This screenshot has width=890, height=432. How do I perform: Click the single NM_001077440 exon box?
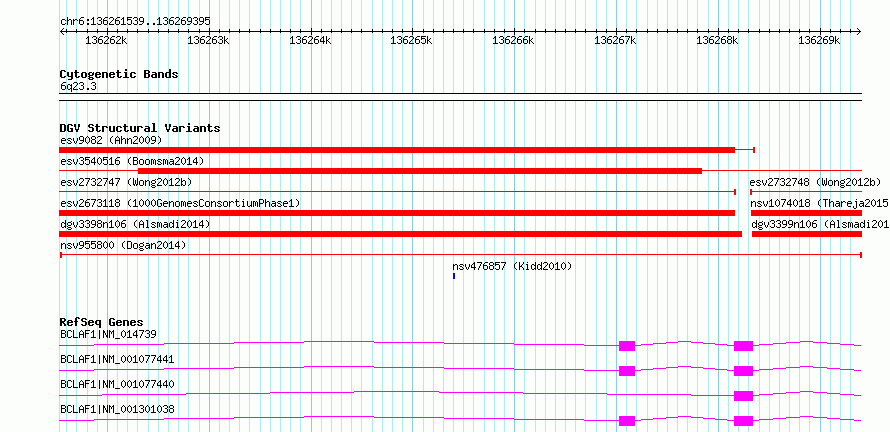[743, 396]
